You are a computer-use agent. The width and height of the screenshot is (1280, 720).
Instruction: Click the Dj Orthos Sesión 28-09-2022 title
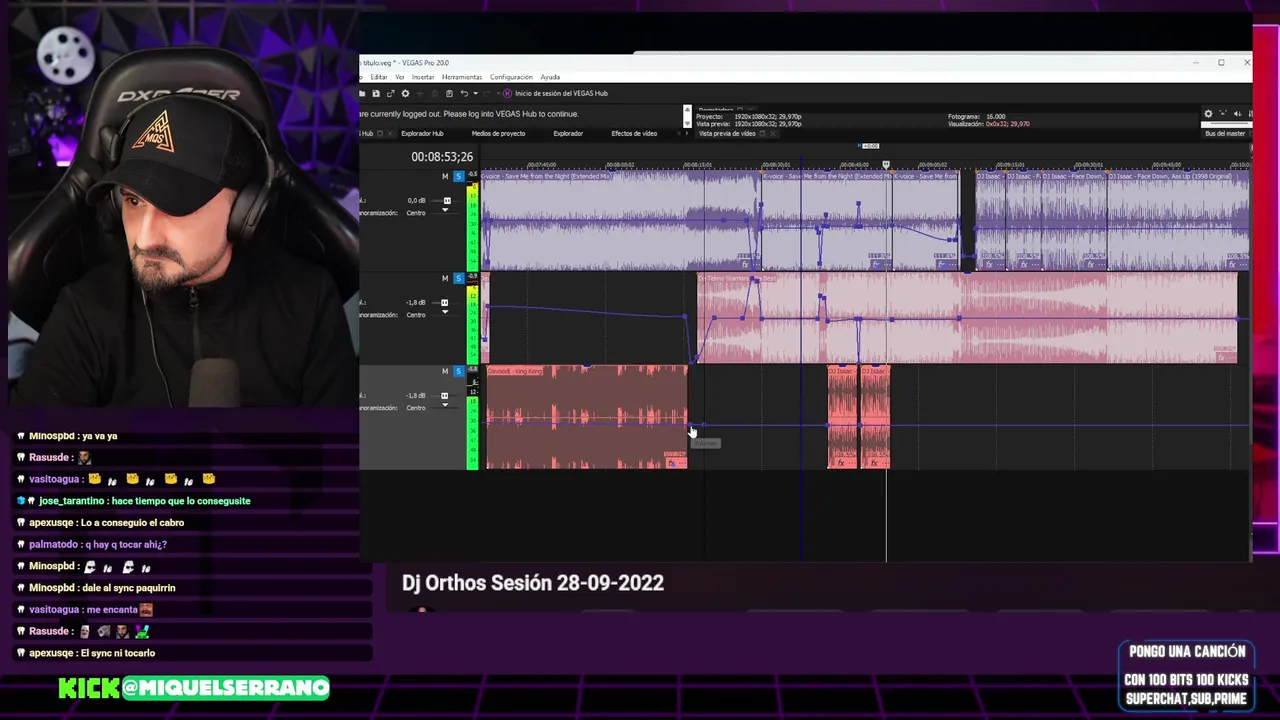click(533, 583)
